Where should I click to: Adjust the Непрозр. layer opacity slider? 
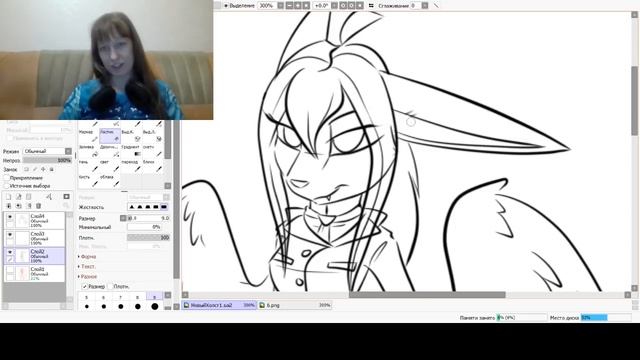point(47,160)
